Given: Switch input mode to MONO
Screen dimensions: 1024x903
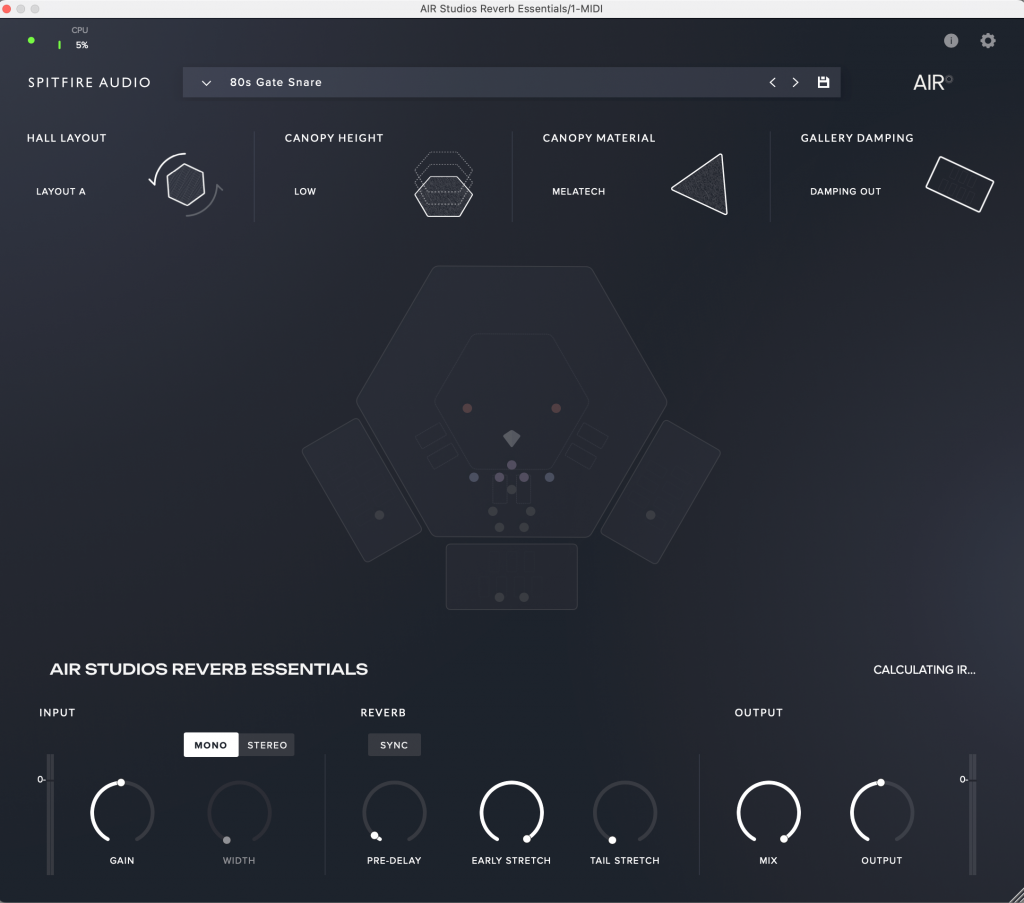Looking at the screenshot, I should [211, 745].
